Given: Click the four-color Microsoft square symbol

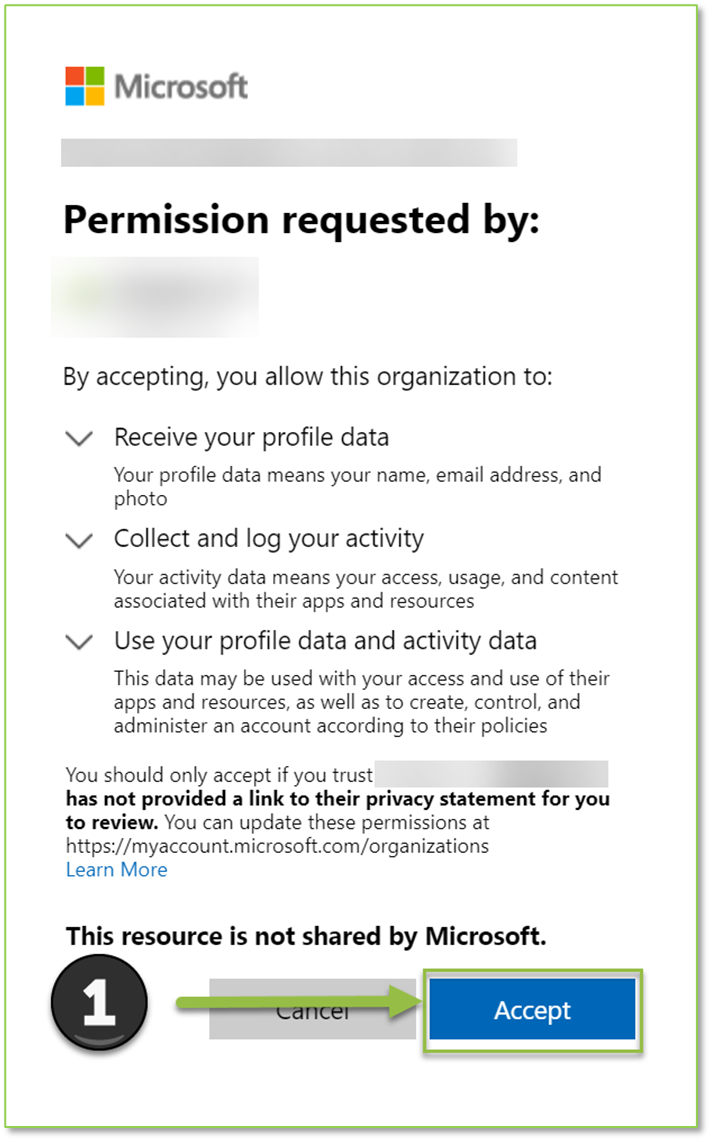Looking at the screenshot, I should tap(83, 86).
